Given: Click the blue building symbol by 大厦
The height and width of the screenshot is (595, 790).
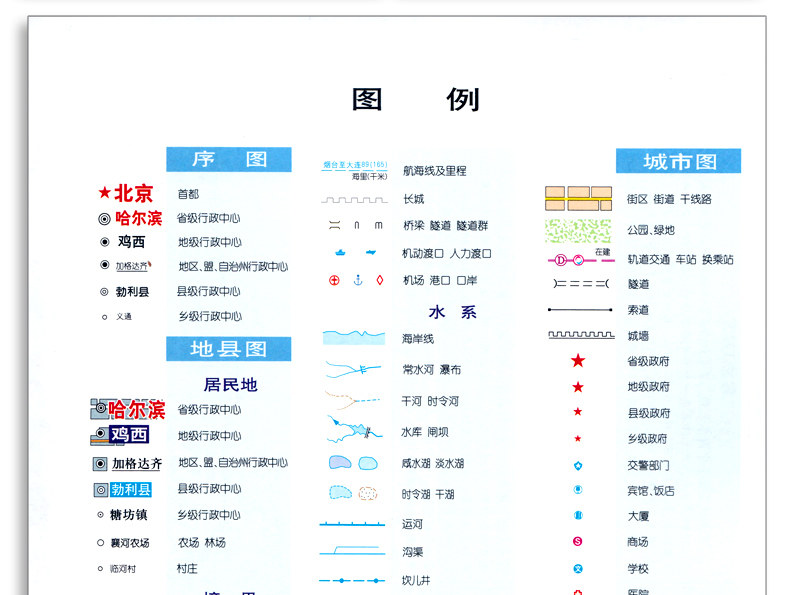Looking at the screenshot, I should (578, 515).
